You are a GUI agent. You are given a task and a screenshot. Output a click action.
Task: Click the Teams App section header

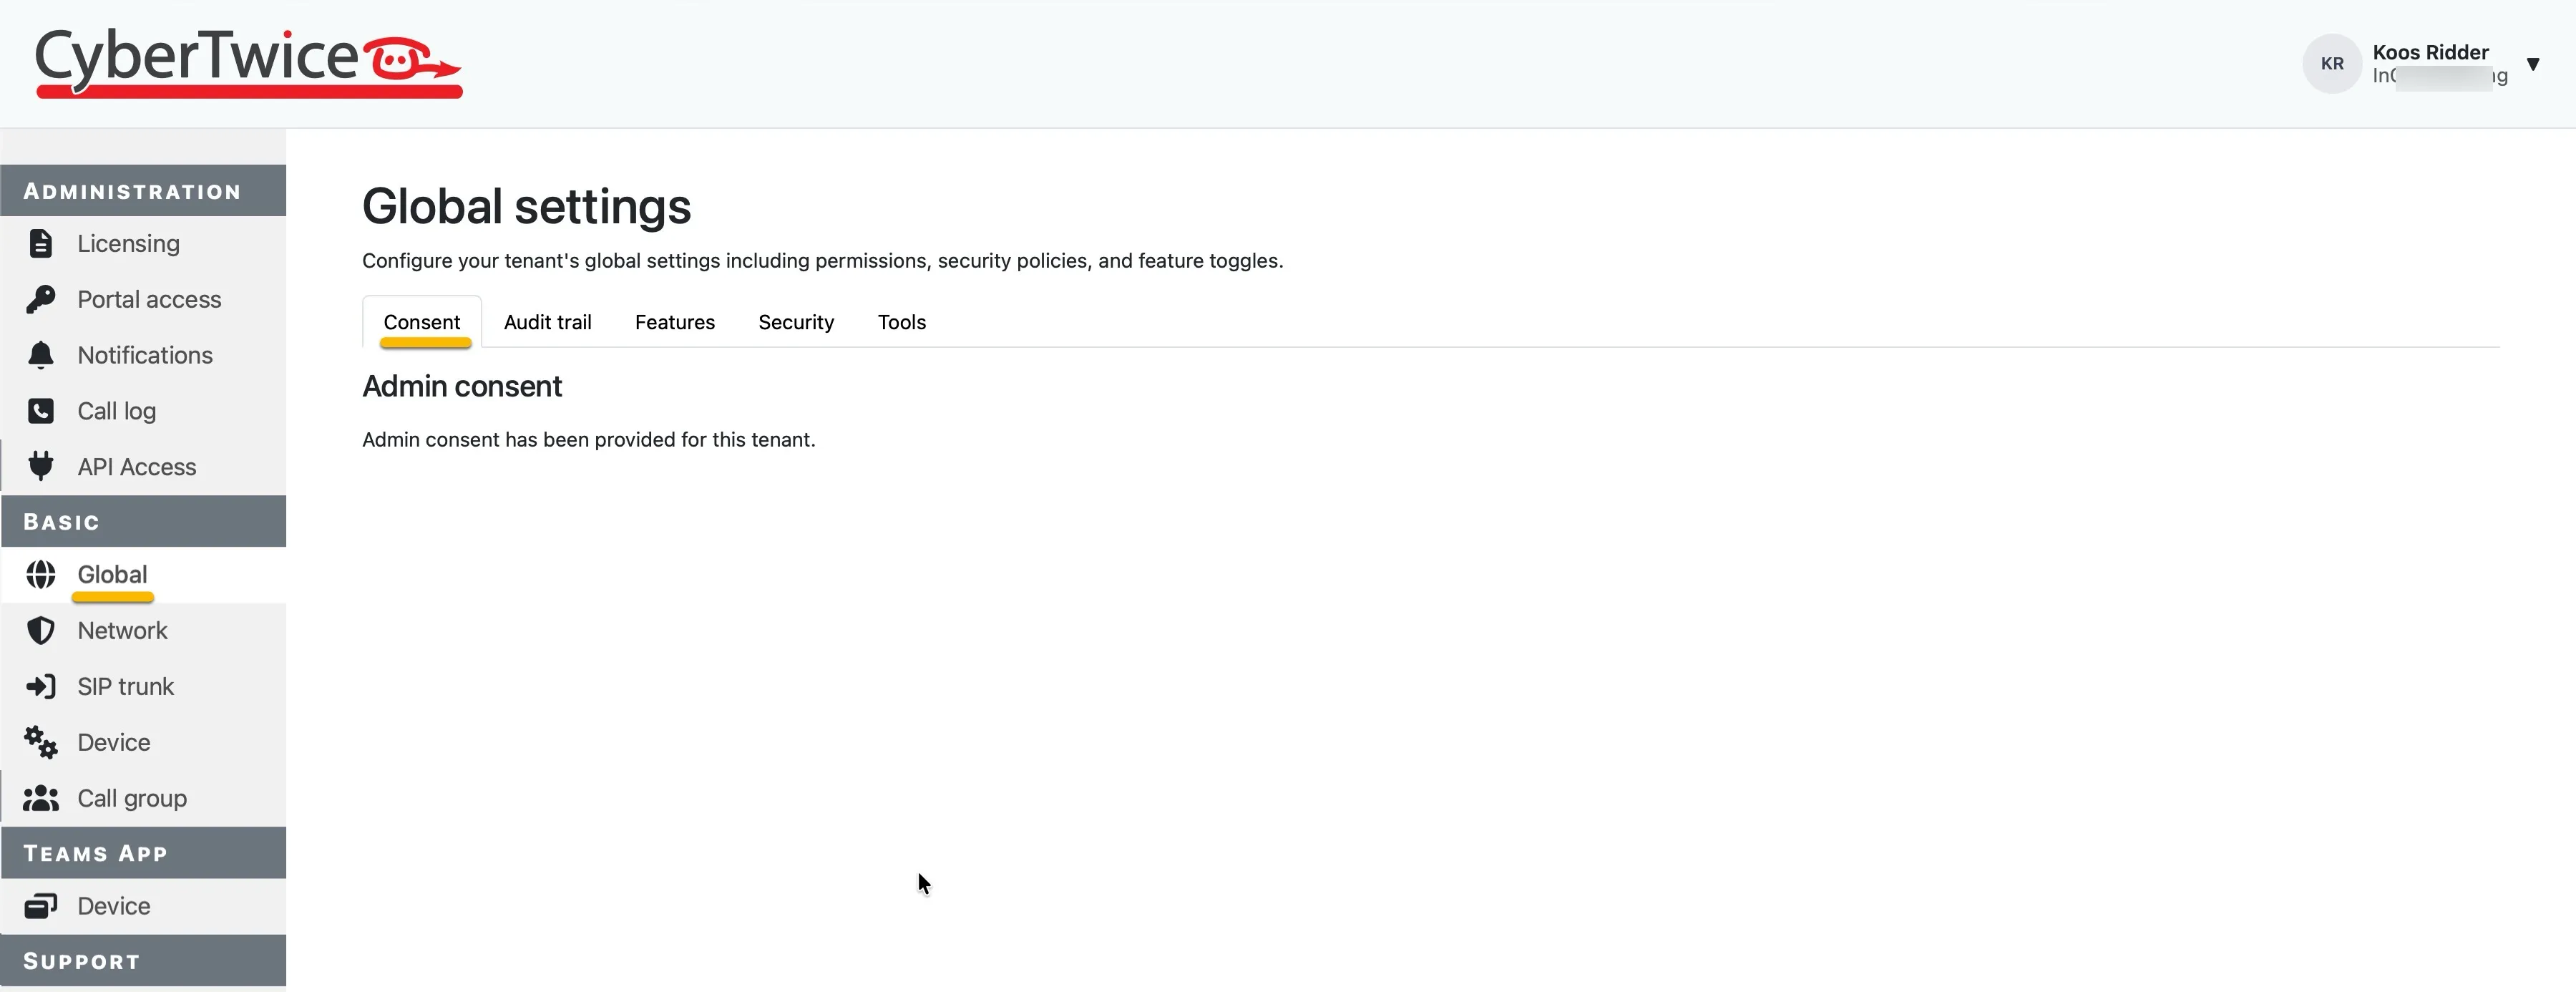(143, 853)
